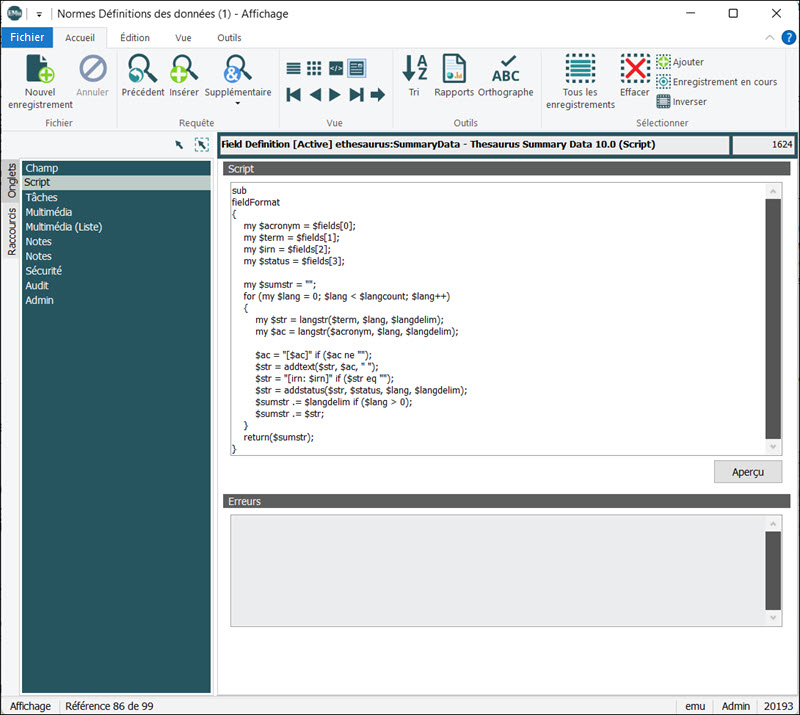This screenshot has height=715, width=800.
Task: Click the arrow pointer icon above the tab list
Action: point(179,145)
